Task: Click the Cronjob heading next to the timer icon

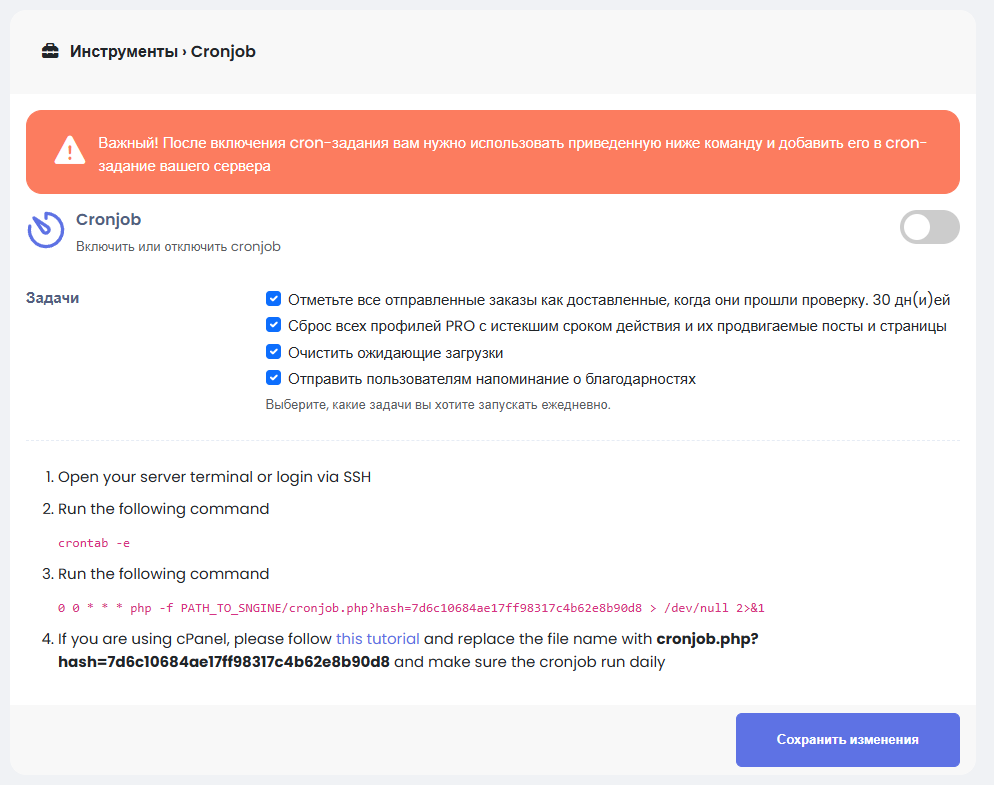Action: click(x=109, y=220)
